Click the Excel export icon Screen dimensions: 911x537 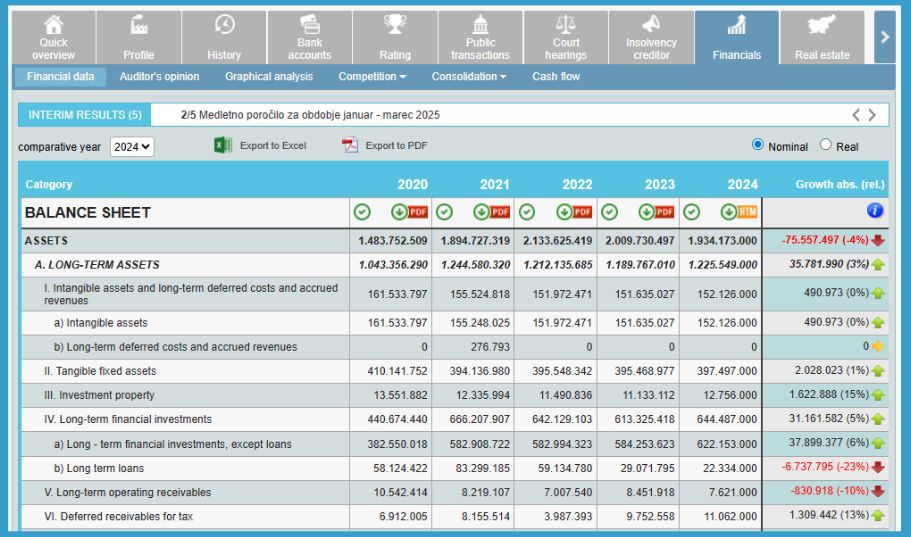pos(223,145)
